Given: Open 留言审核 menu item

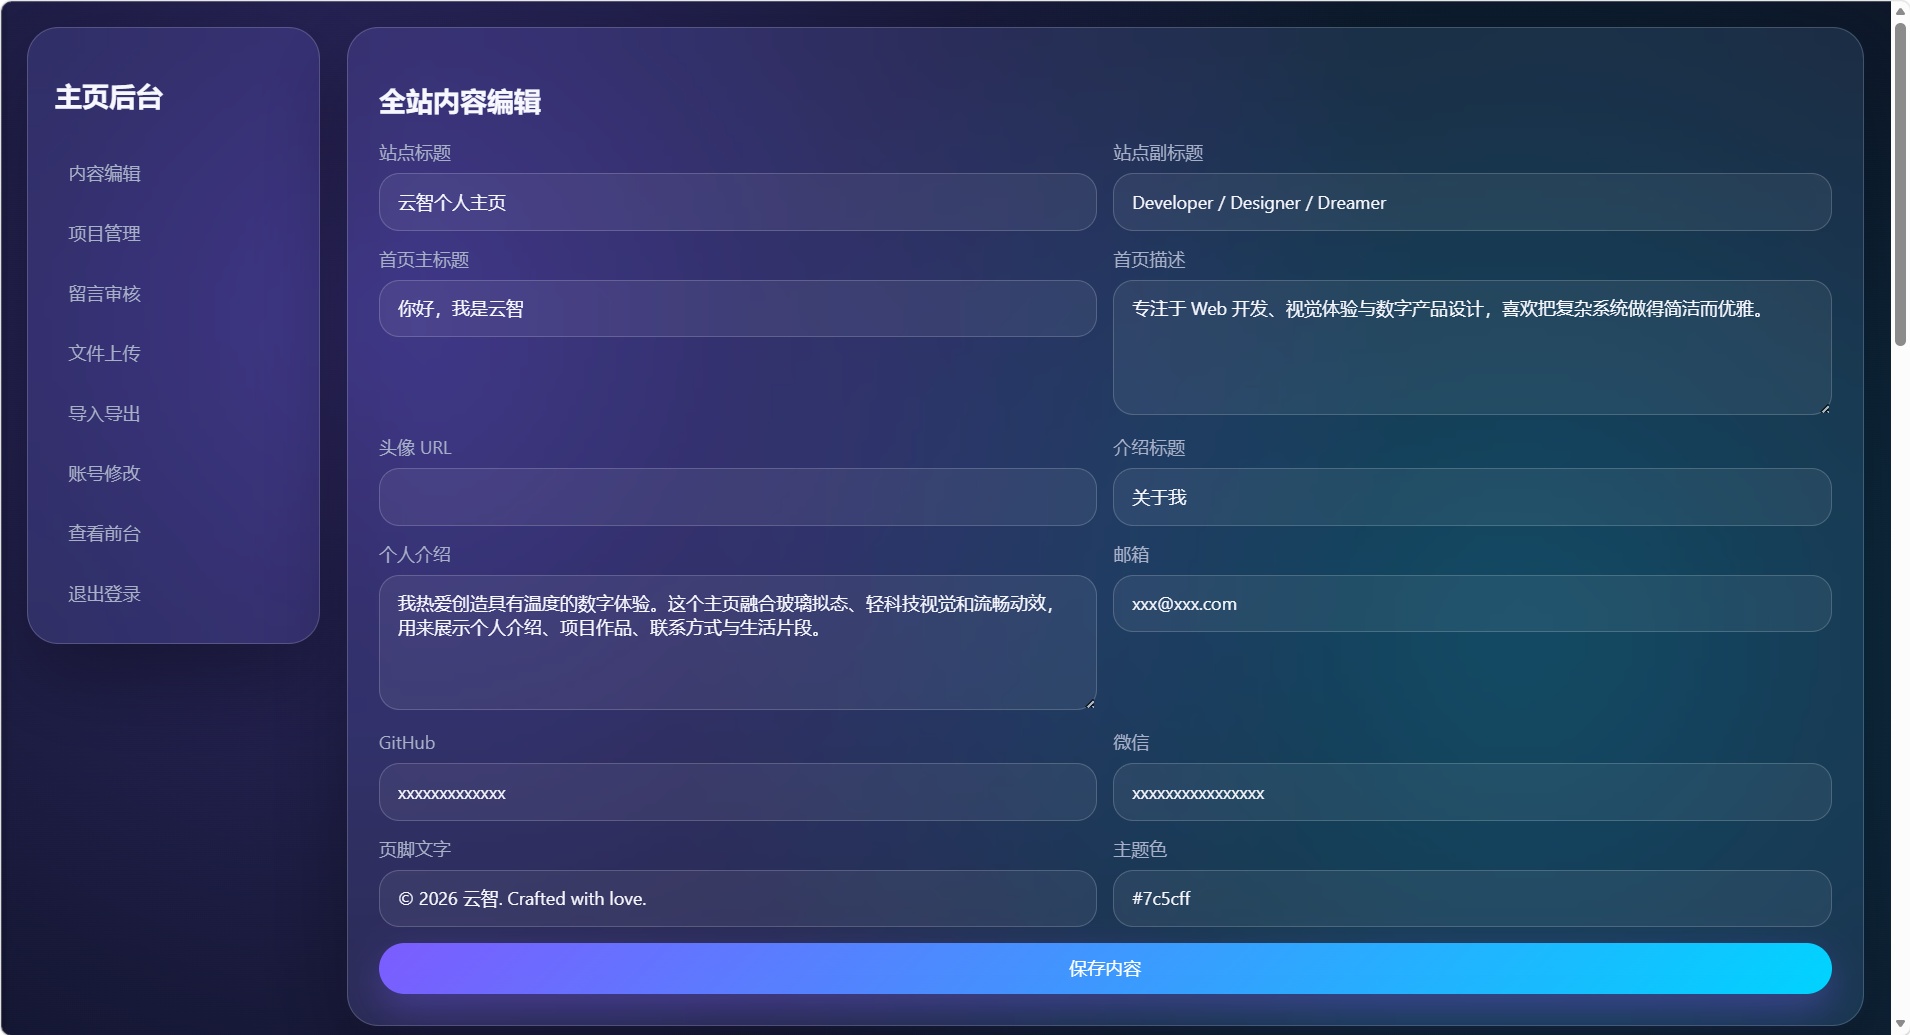Looking at the screenshot, I should point(104,293).
